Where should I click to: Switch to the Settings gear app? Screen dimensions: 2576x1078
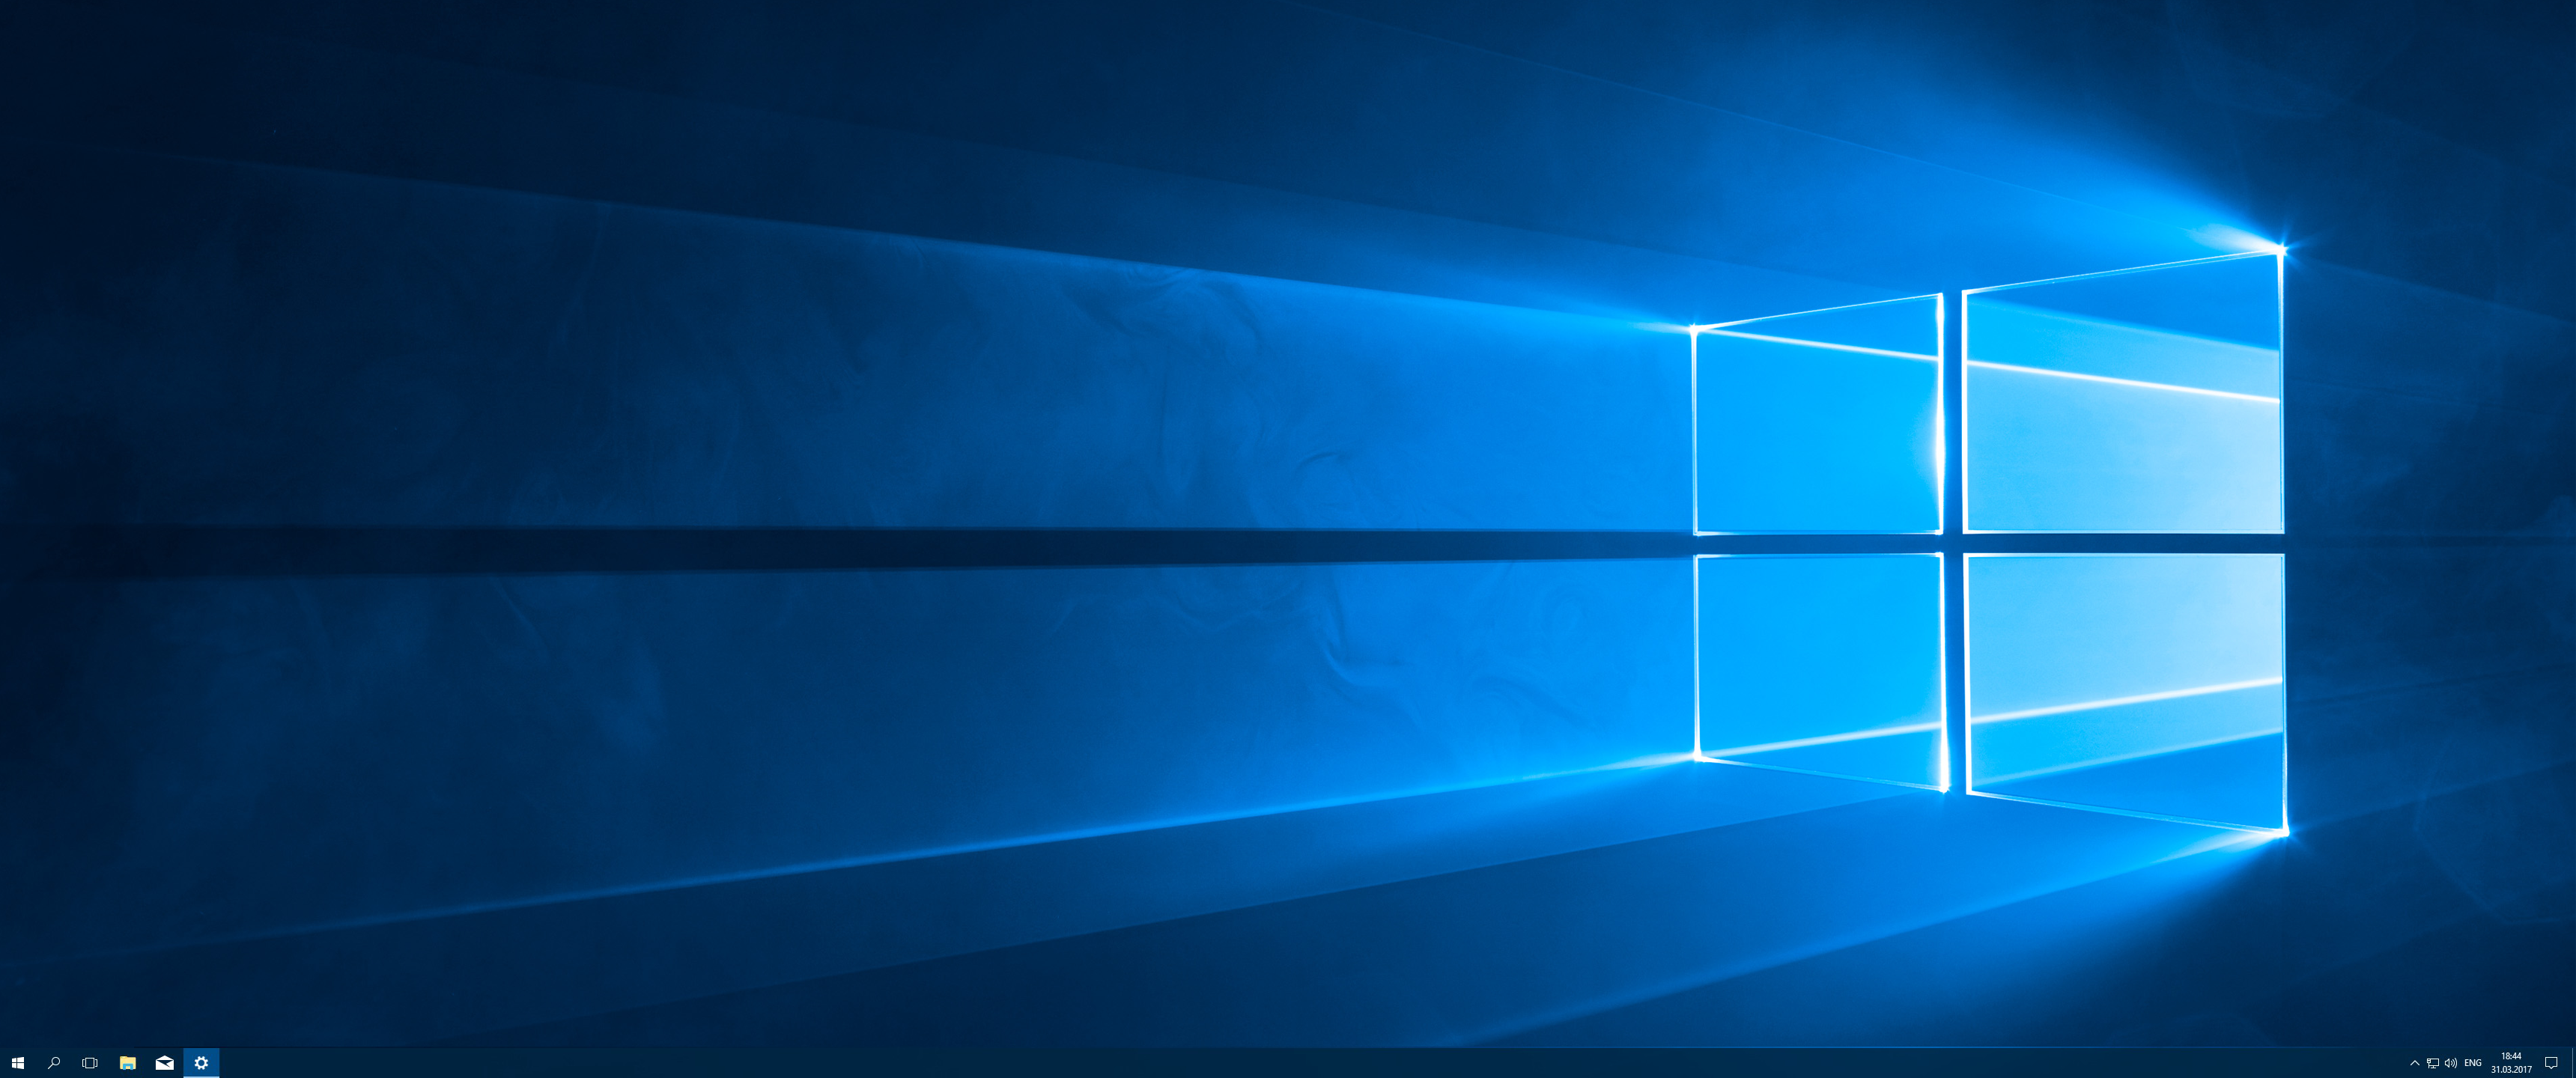[x=201, y=1063]
